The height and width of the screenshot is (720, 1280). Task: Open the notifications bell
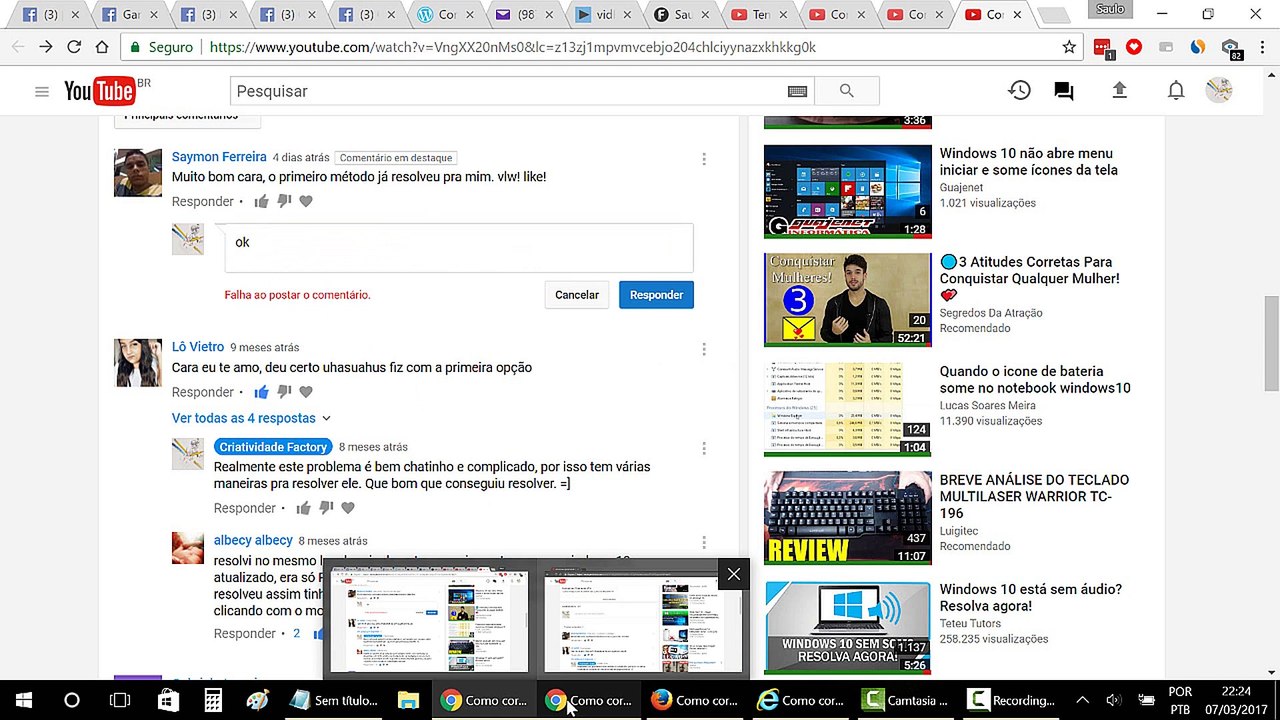(x=1176, y=90)
